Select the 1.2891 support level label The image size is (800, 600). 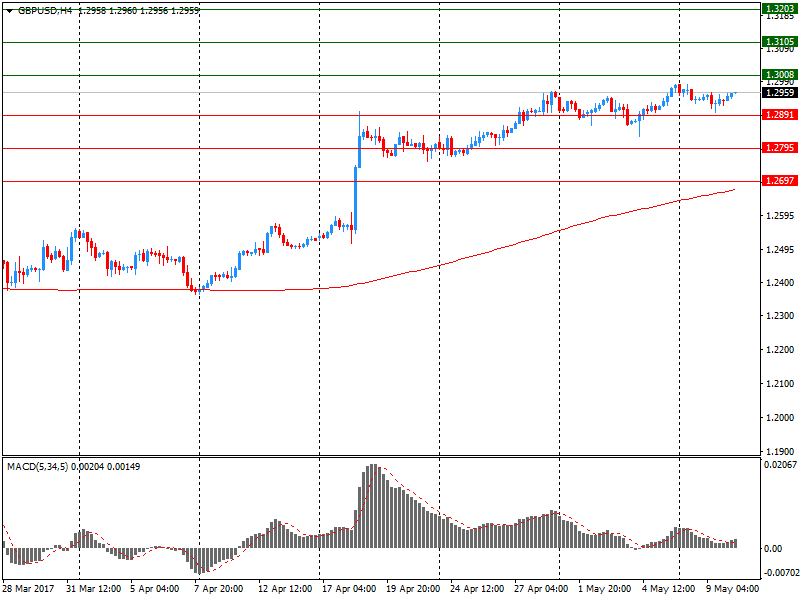pos(780,114)
